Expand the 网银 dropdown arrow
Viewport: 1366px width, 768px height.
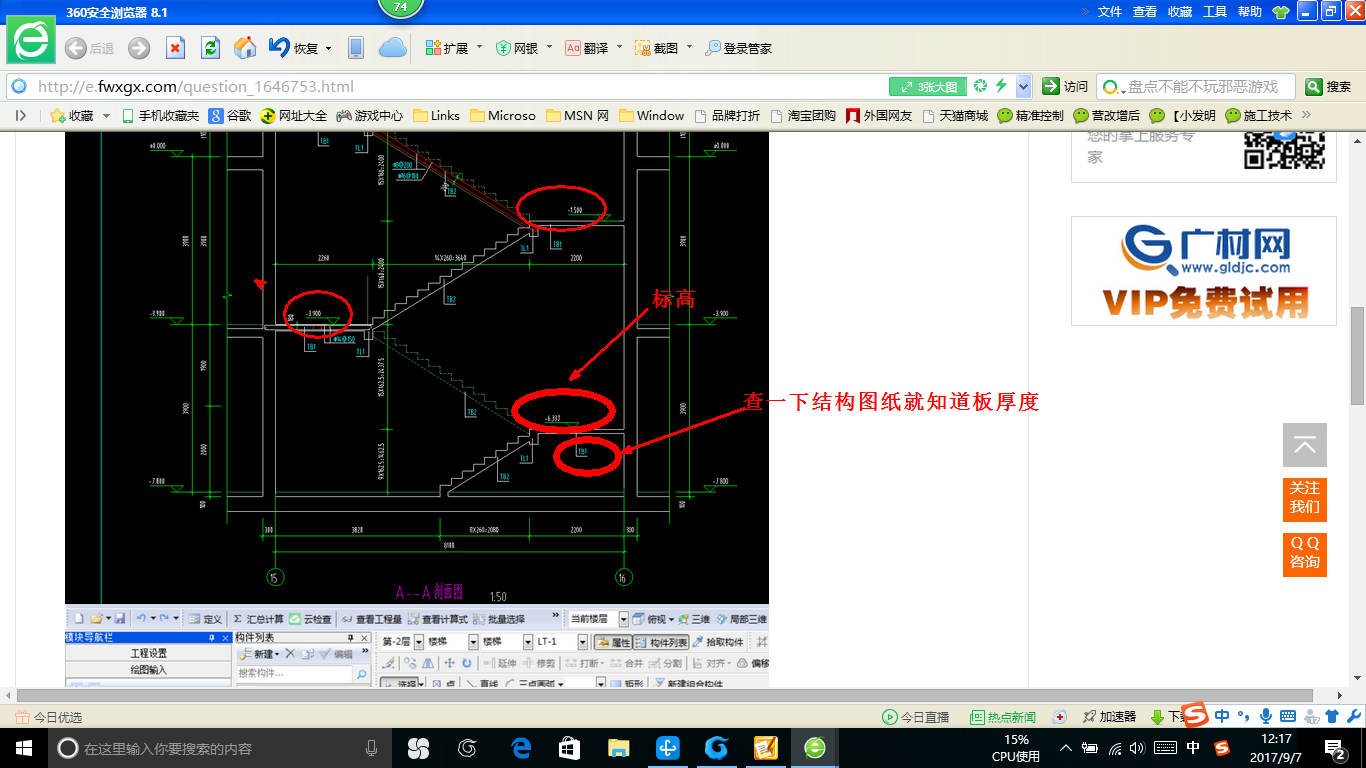pos(549,47)
